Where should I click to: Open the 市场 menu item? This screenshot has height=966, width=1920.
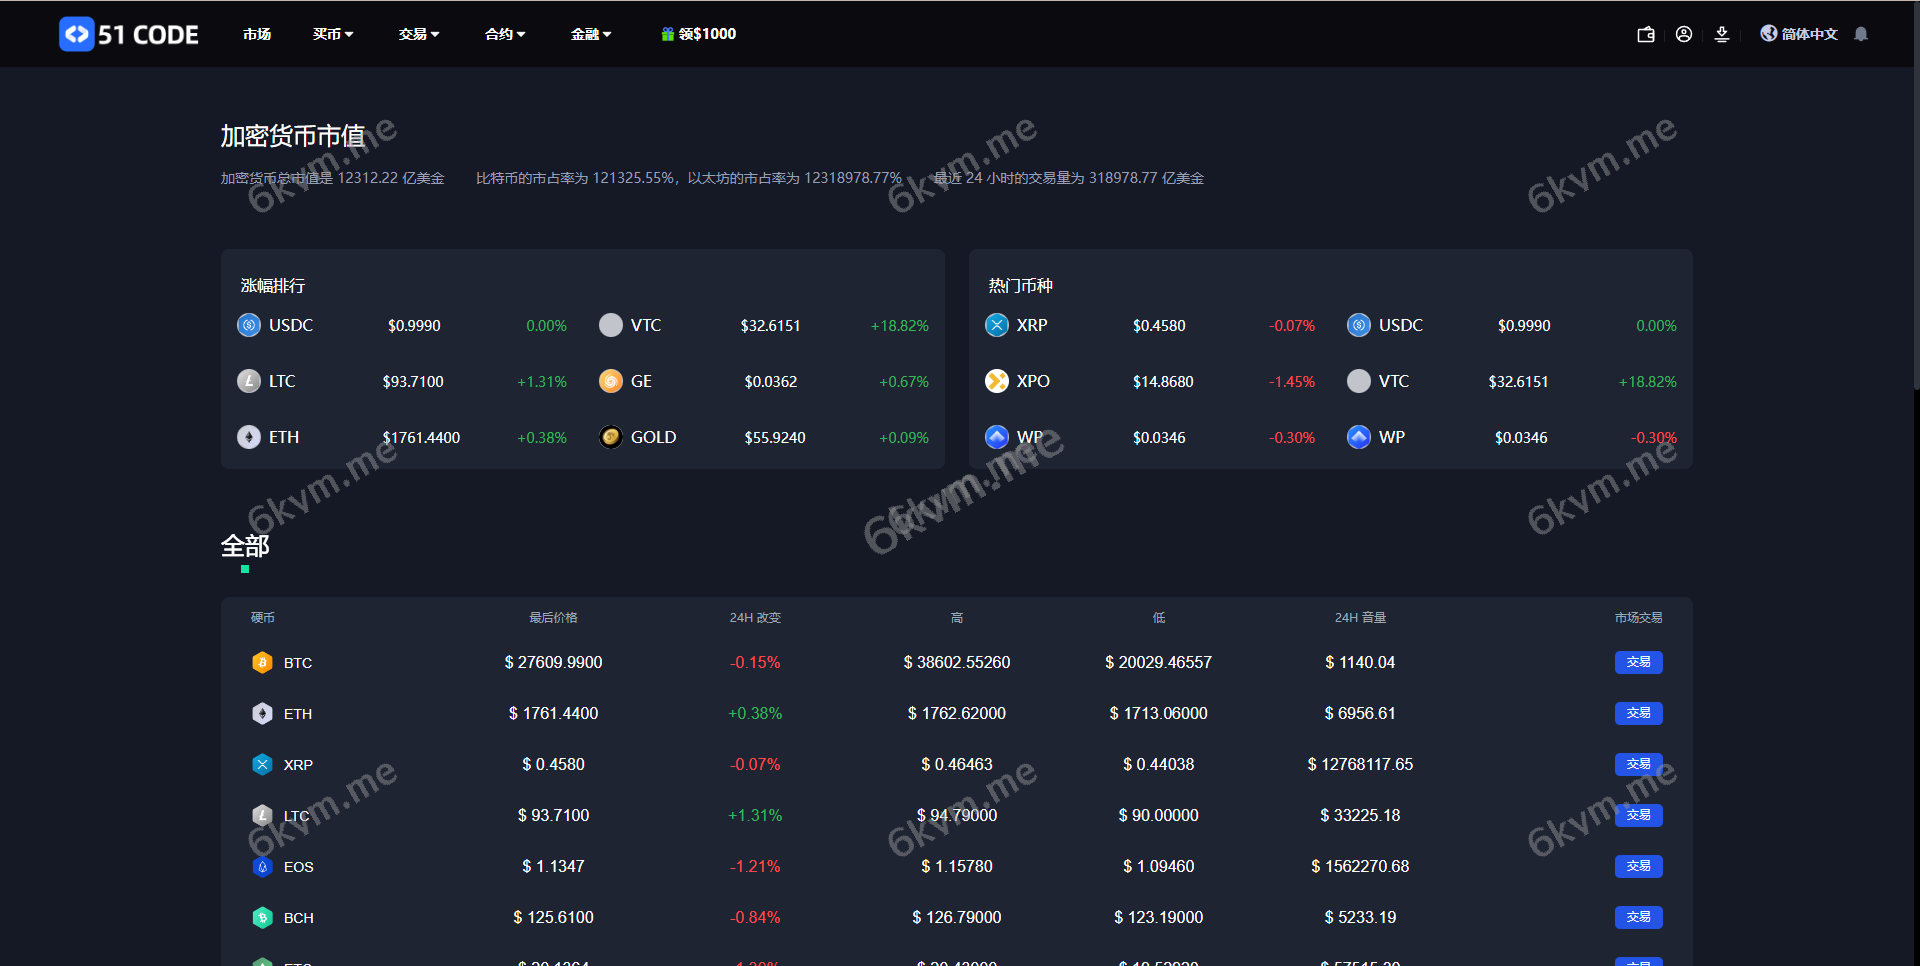[256, 33]
